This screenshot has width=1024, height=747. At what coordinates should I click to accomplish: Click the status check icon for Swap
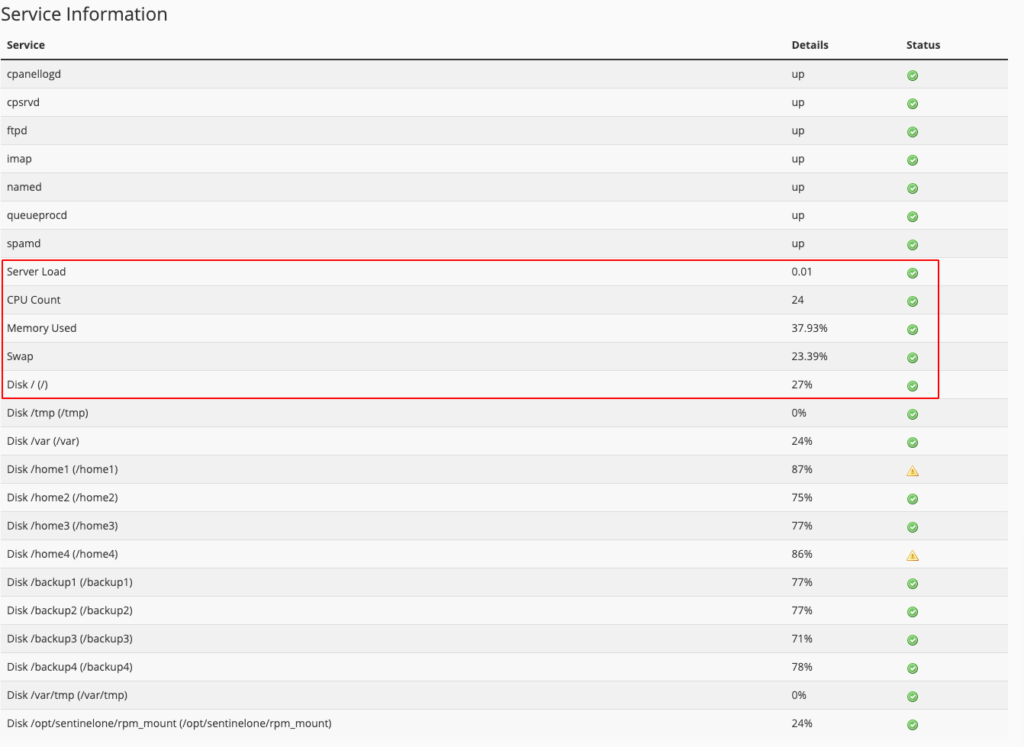[x=912, y=358]
